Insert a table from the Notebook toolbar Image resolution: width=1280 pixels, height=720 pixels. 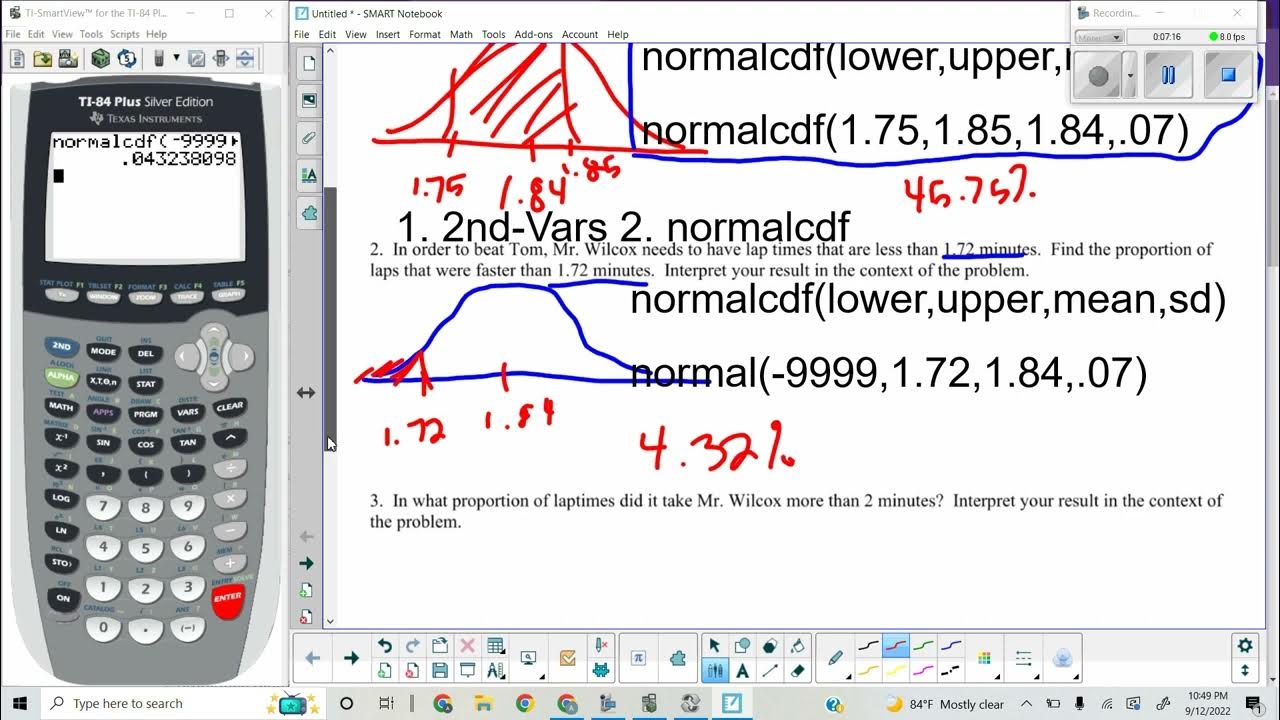(495, 646)
